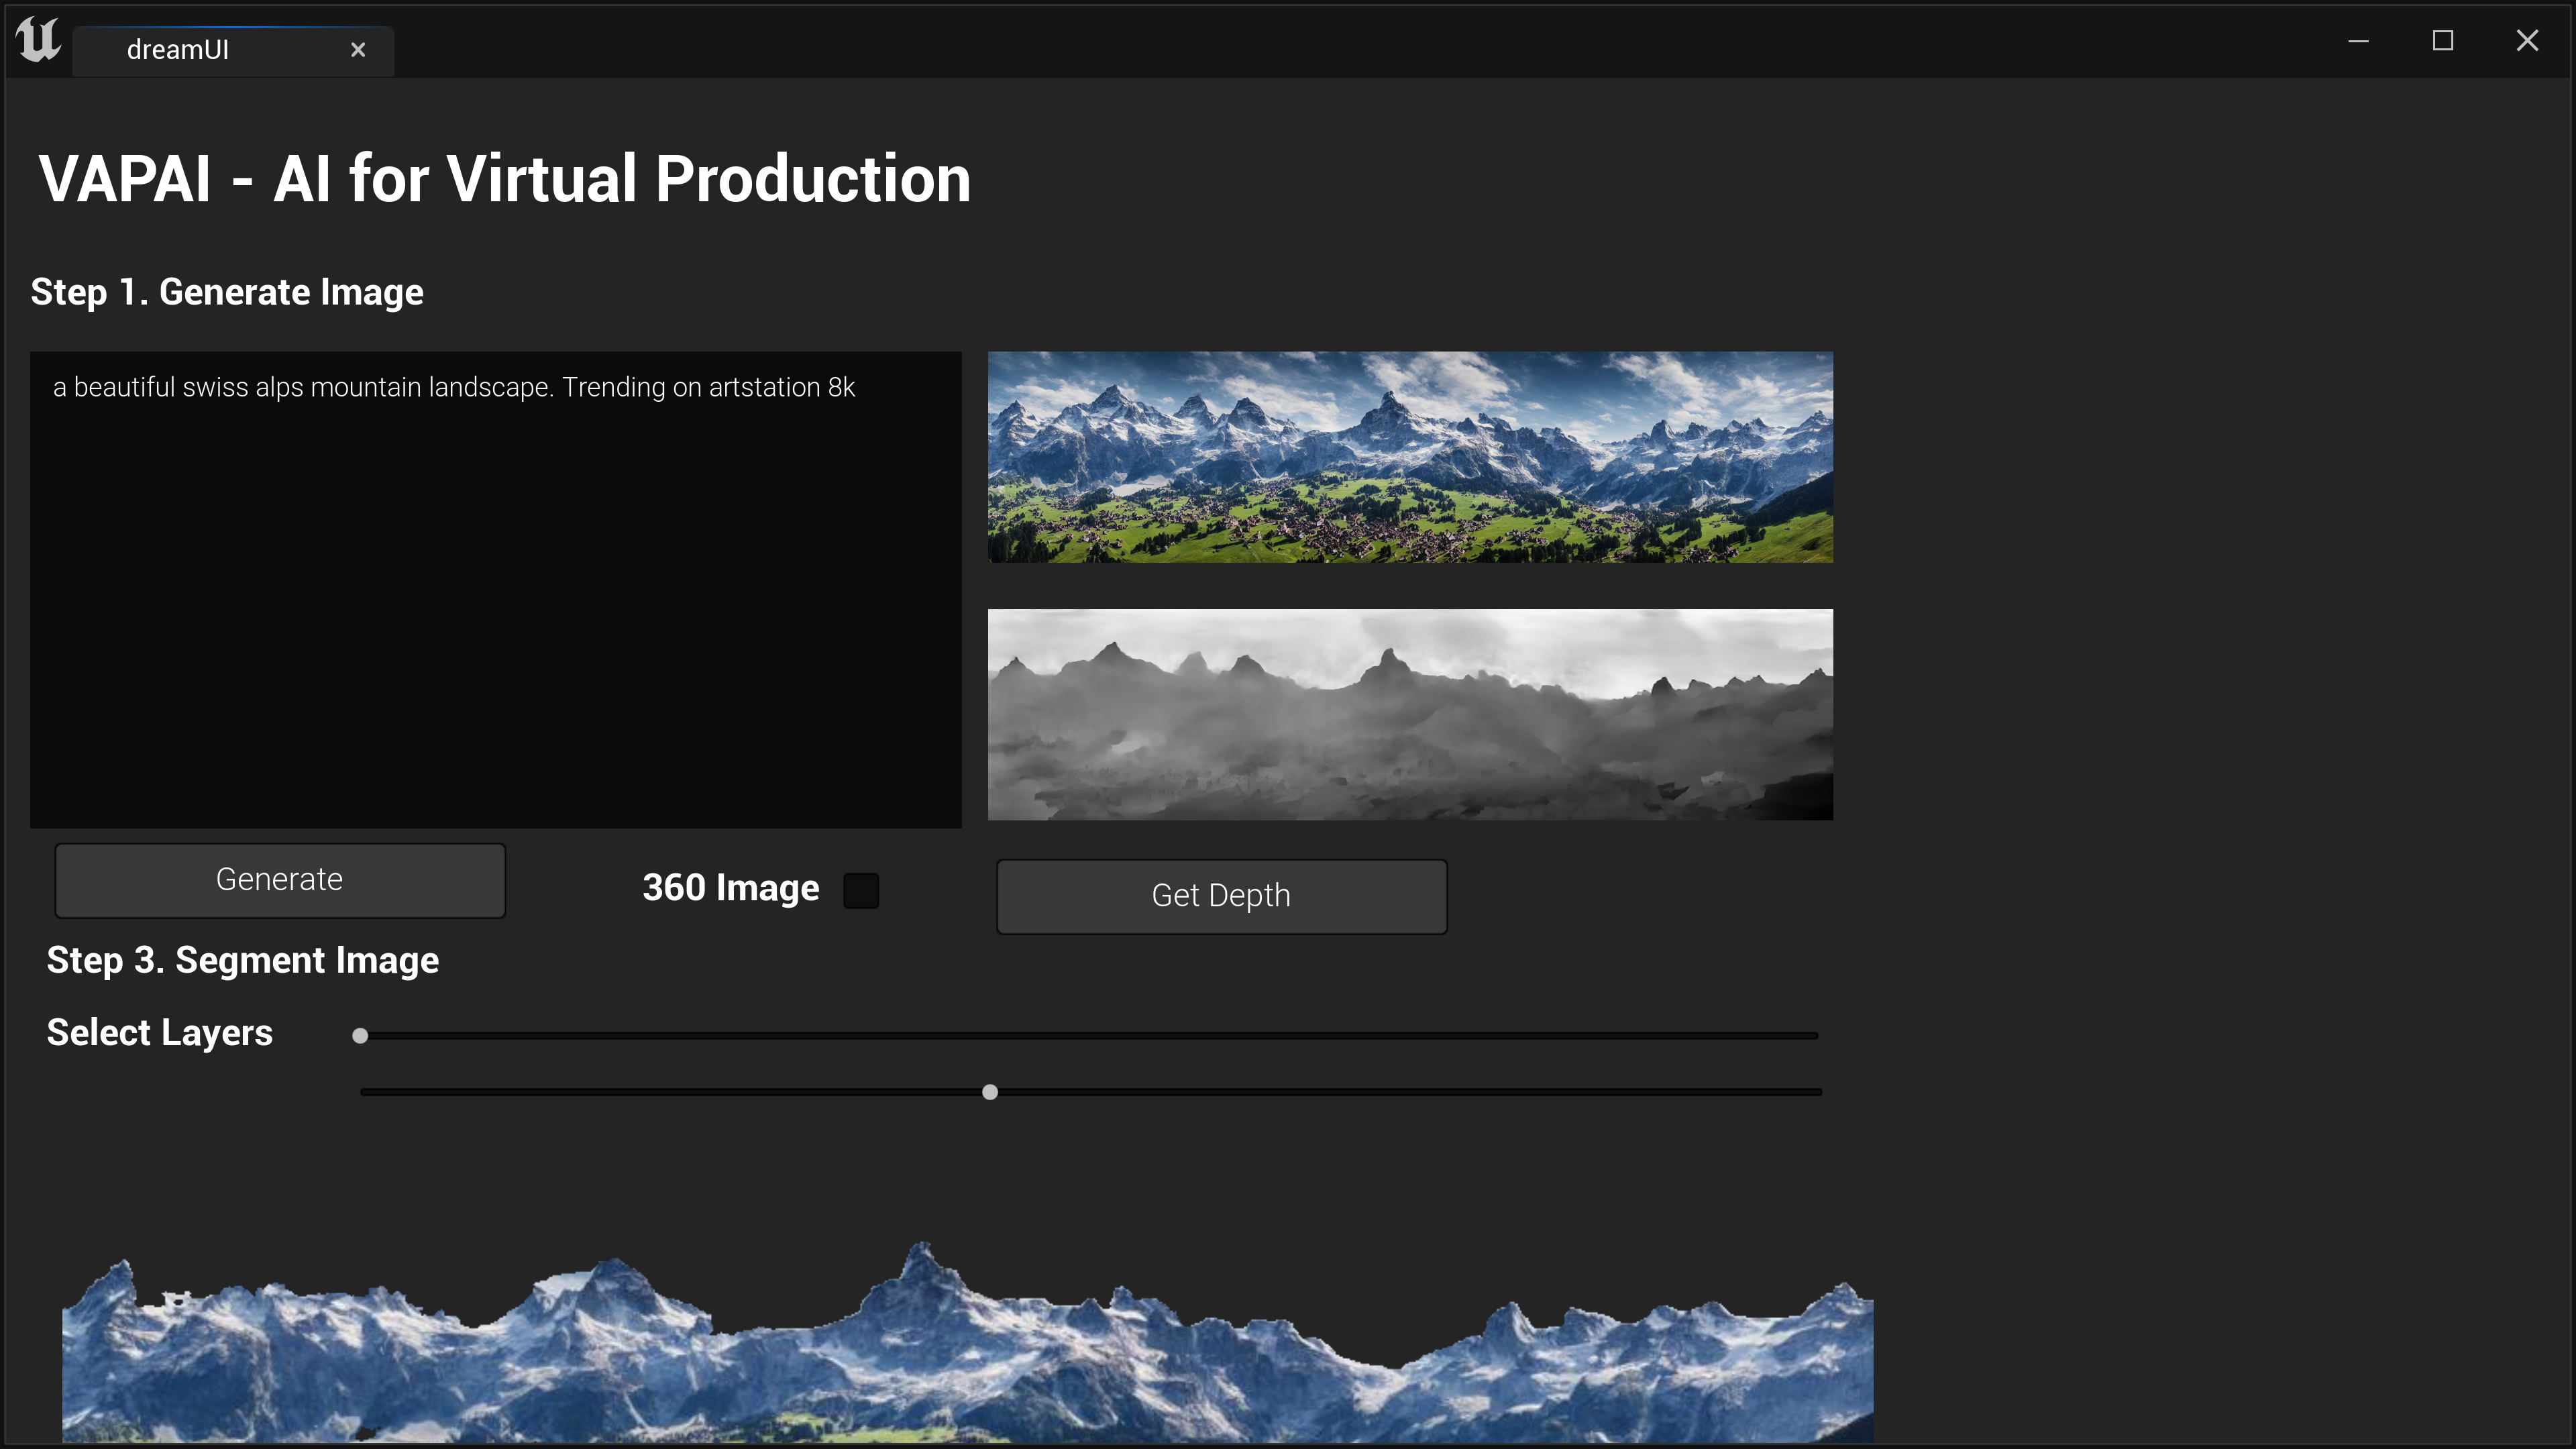Click the first Select Layers slider handle
The height and width of the screenshot is (1449, 2576).
[x=360, y=1036]
